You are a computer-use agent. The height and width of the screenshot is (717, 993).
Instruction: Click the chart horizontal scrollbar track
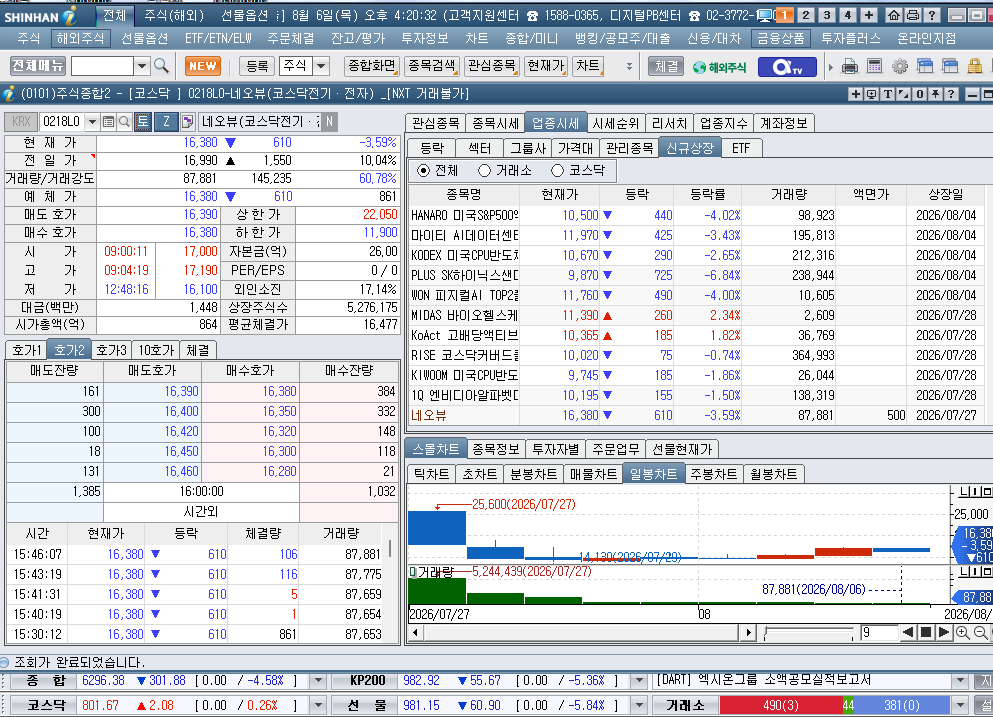pos(579,632)
